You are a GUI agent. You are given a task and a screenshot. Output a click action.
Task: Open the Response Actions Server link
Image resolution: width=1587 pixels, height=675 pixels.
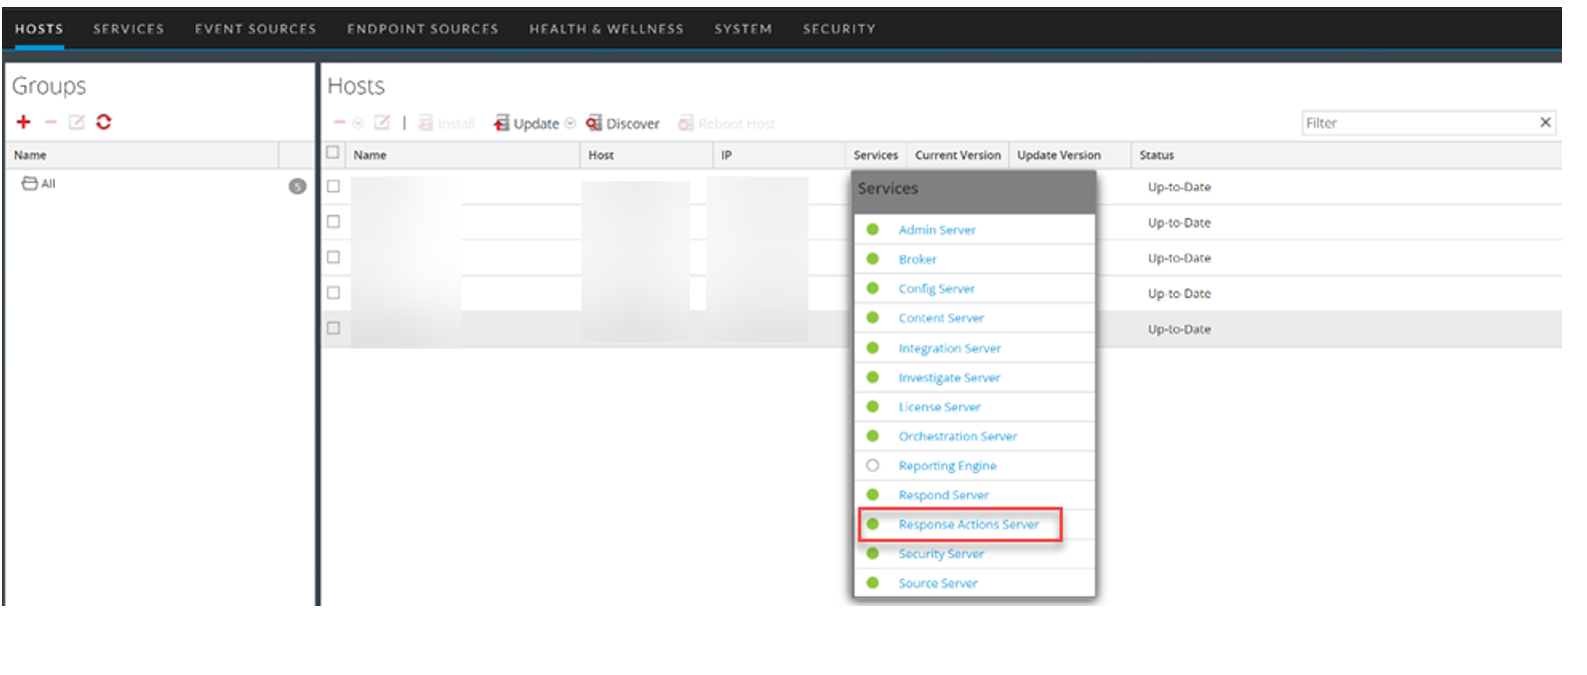(968, 524)
